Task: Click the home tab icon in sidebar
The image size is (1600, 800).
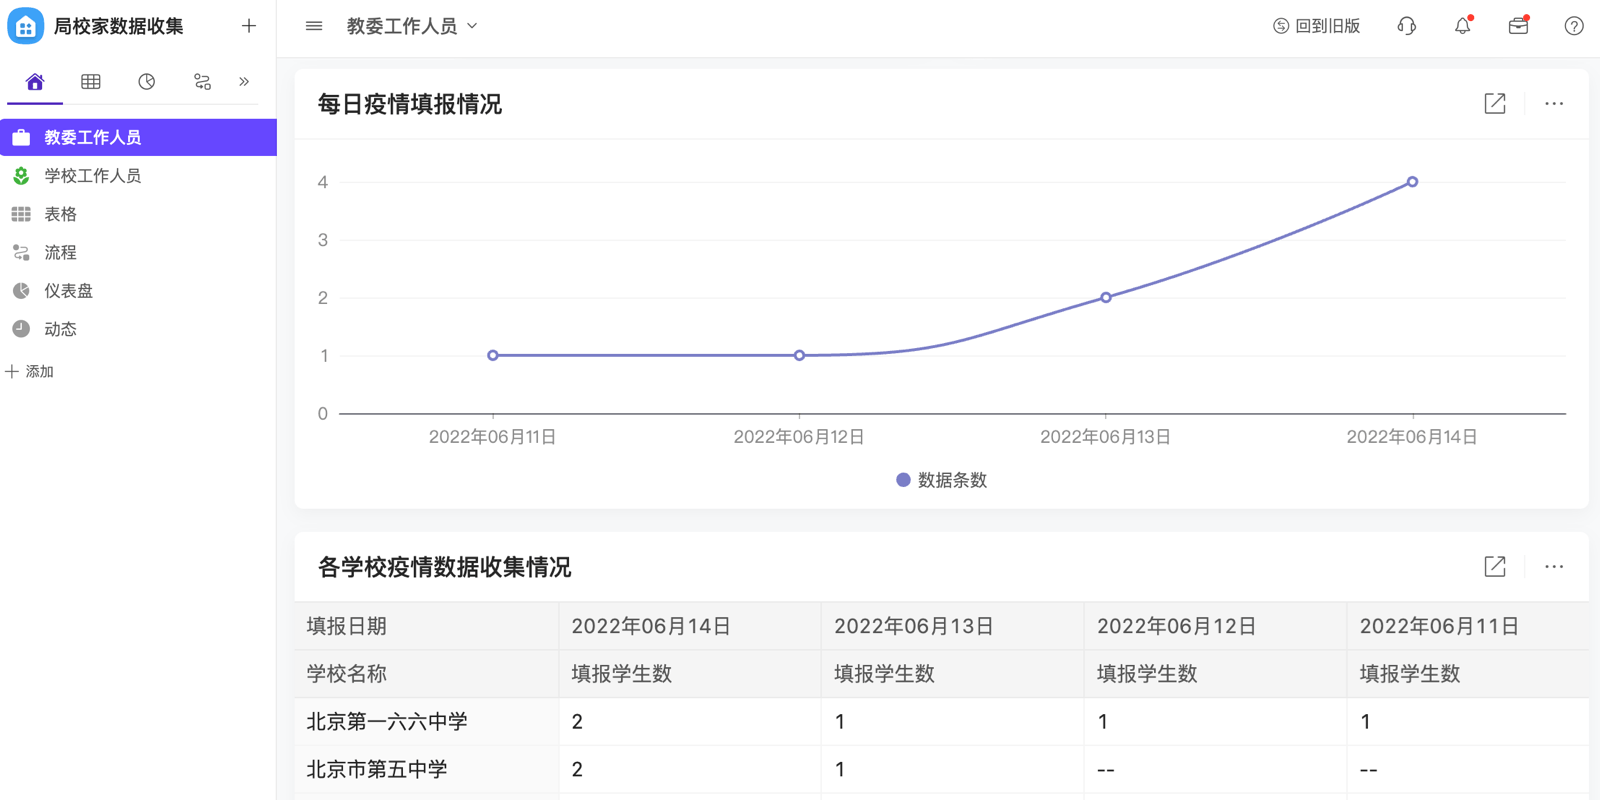Action: (x=35, y=82)
